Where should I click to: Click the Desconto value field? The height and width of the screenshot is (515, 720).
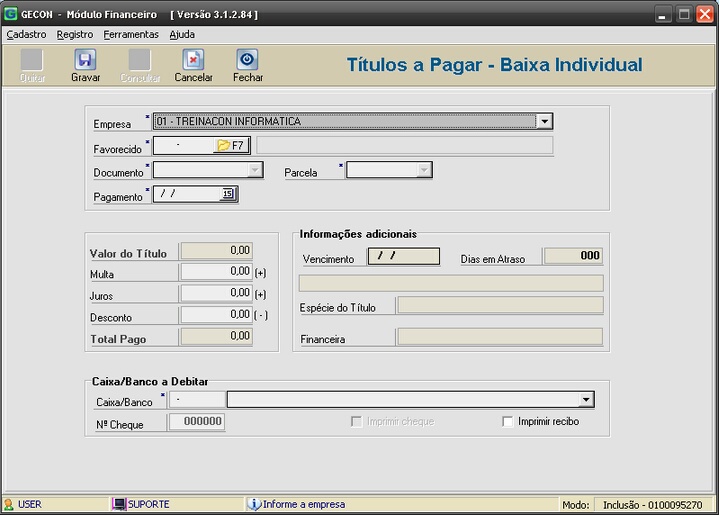pos(215,315)
